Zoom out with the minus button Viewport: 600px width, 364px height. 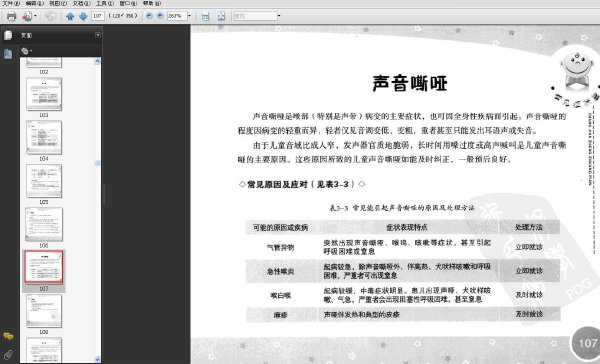point(149,16)
